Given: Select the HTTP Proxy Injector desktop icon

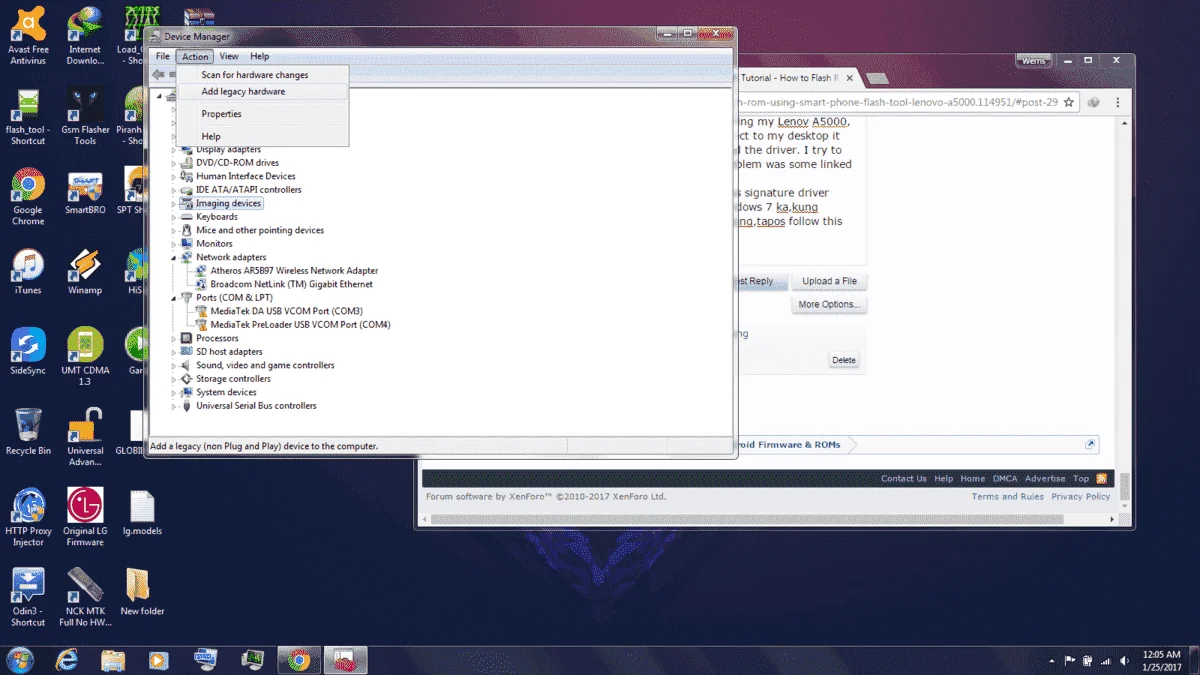Looking at the screenshot, I should (28, 517).
